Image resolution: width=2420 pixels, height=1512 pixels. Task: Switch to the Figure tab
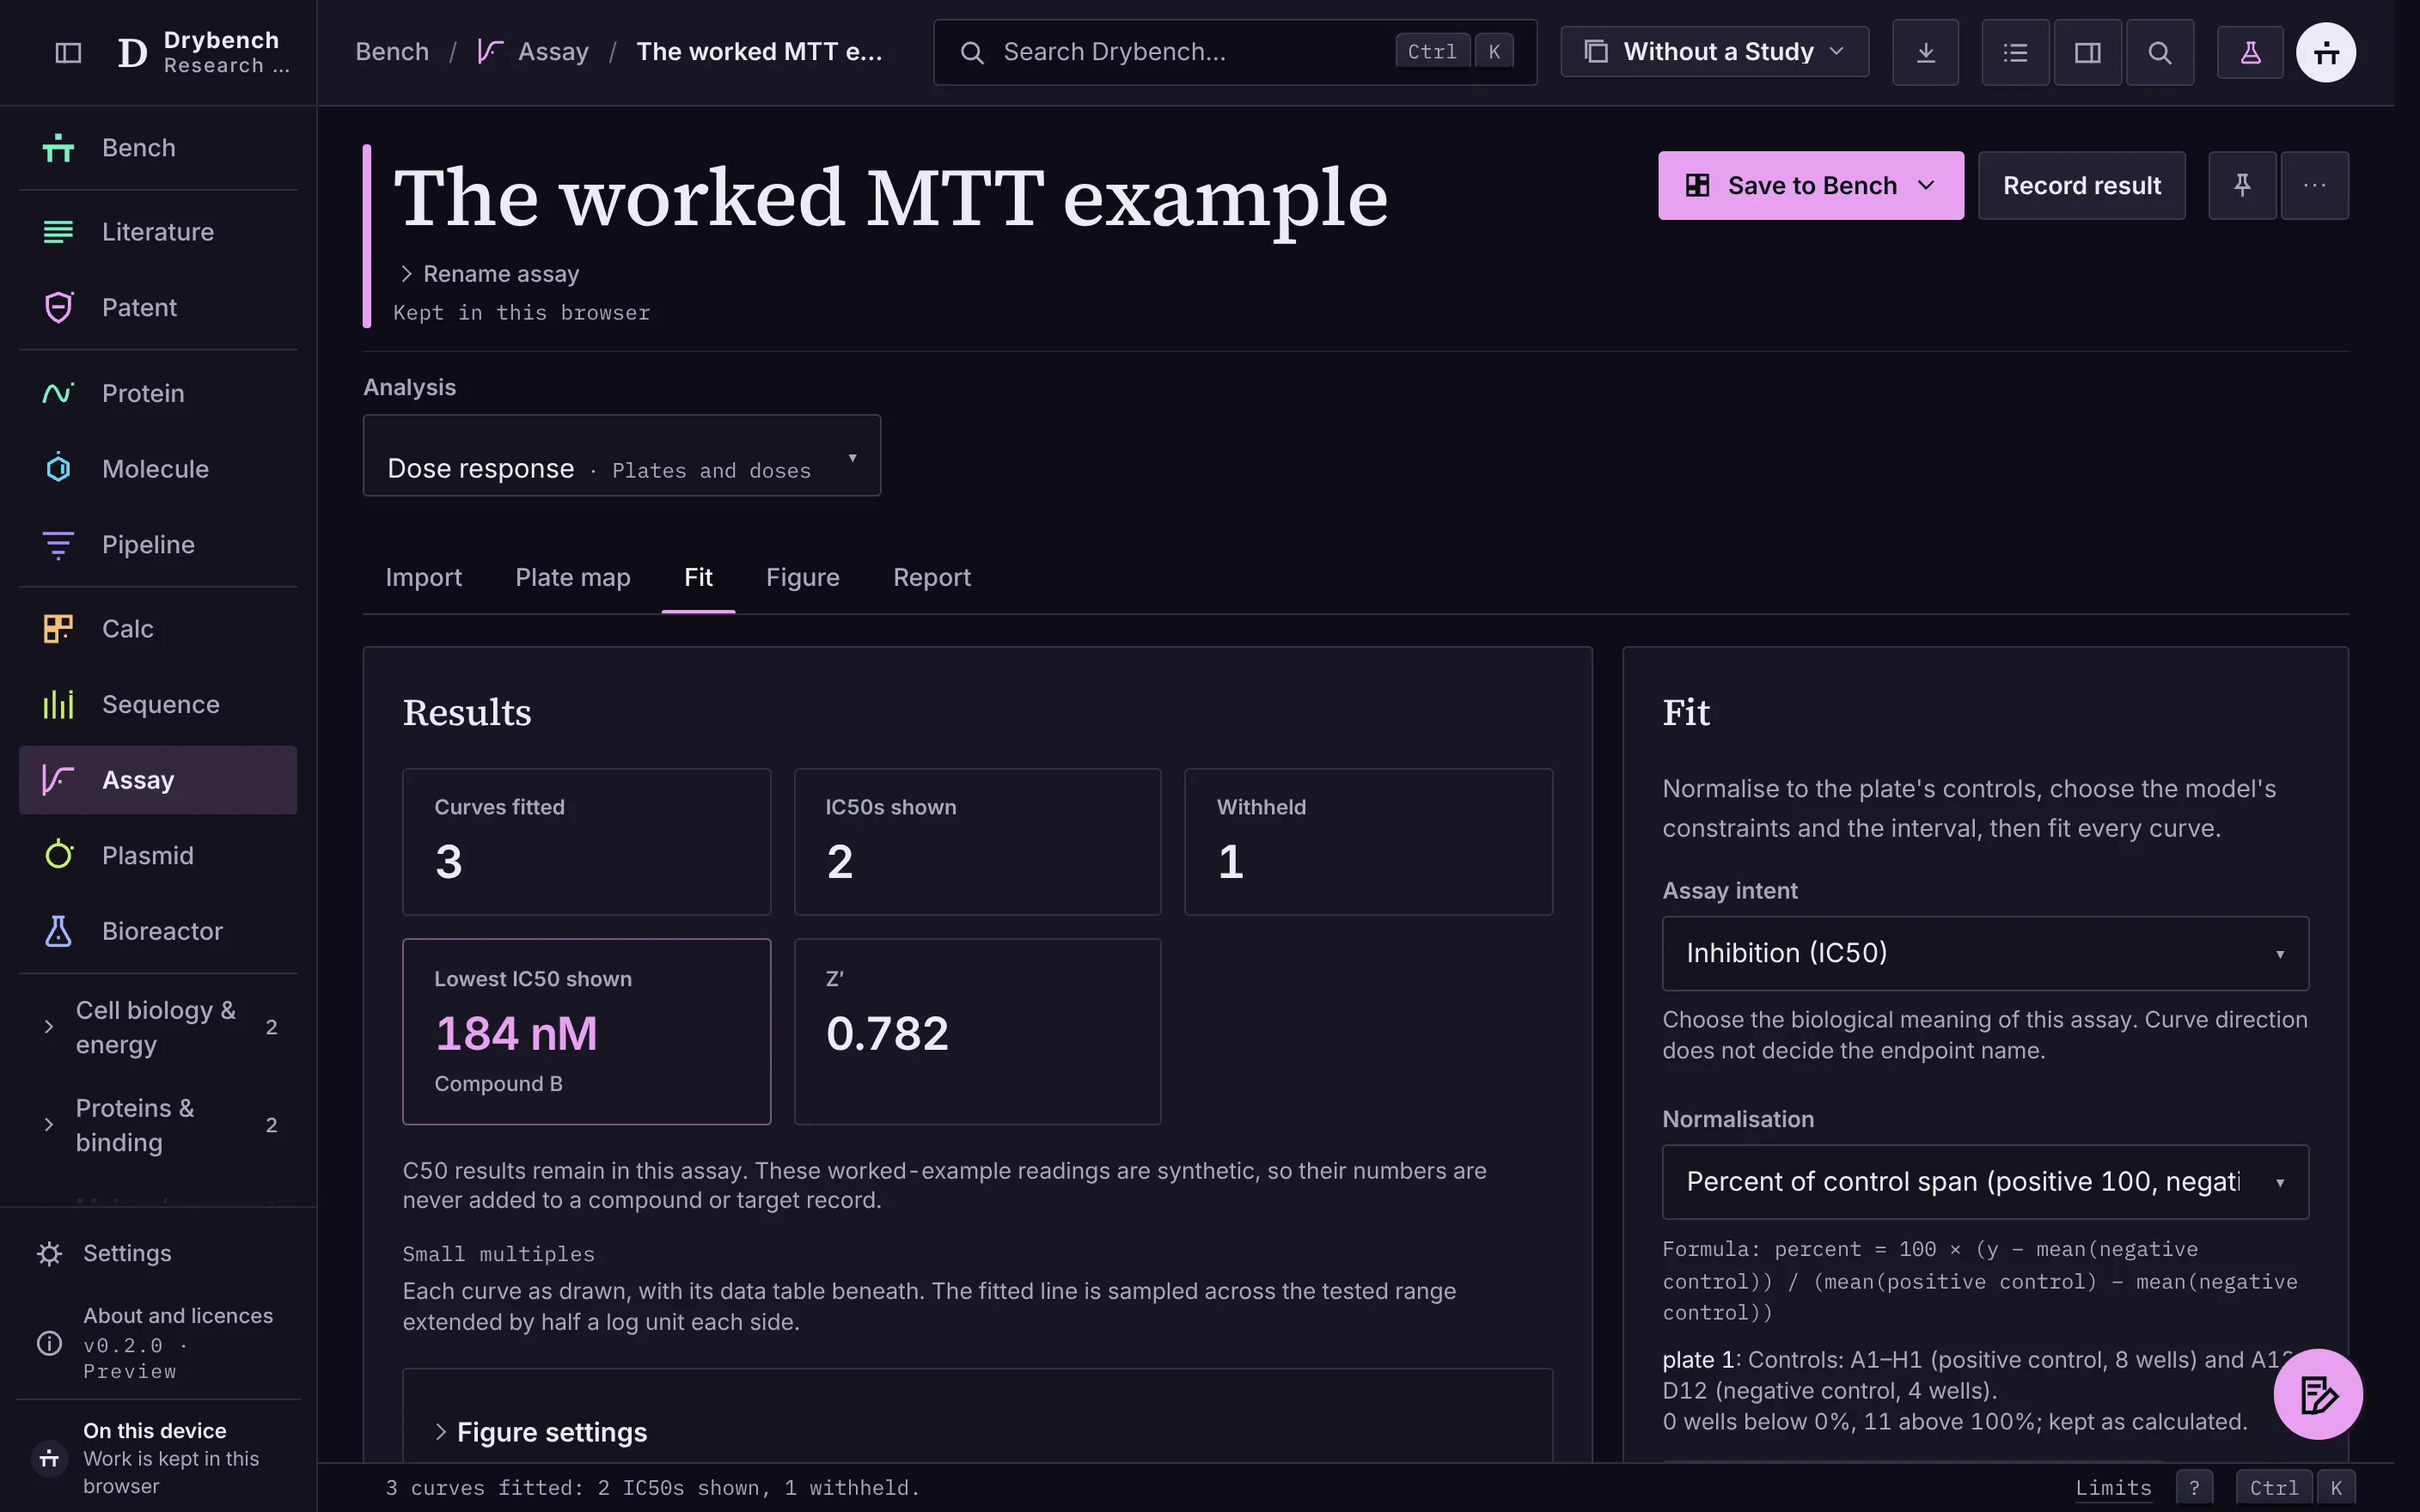(802, 578)
